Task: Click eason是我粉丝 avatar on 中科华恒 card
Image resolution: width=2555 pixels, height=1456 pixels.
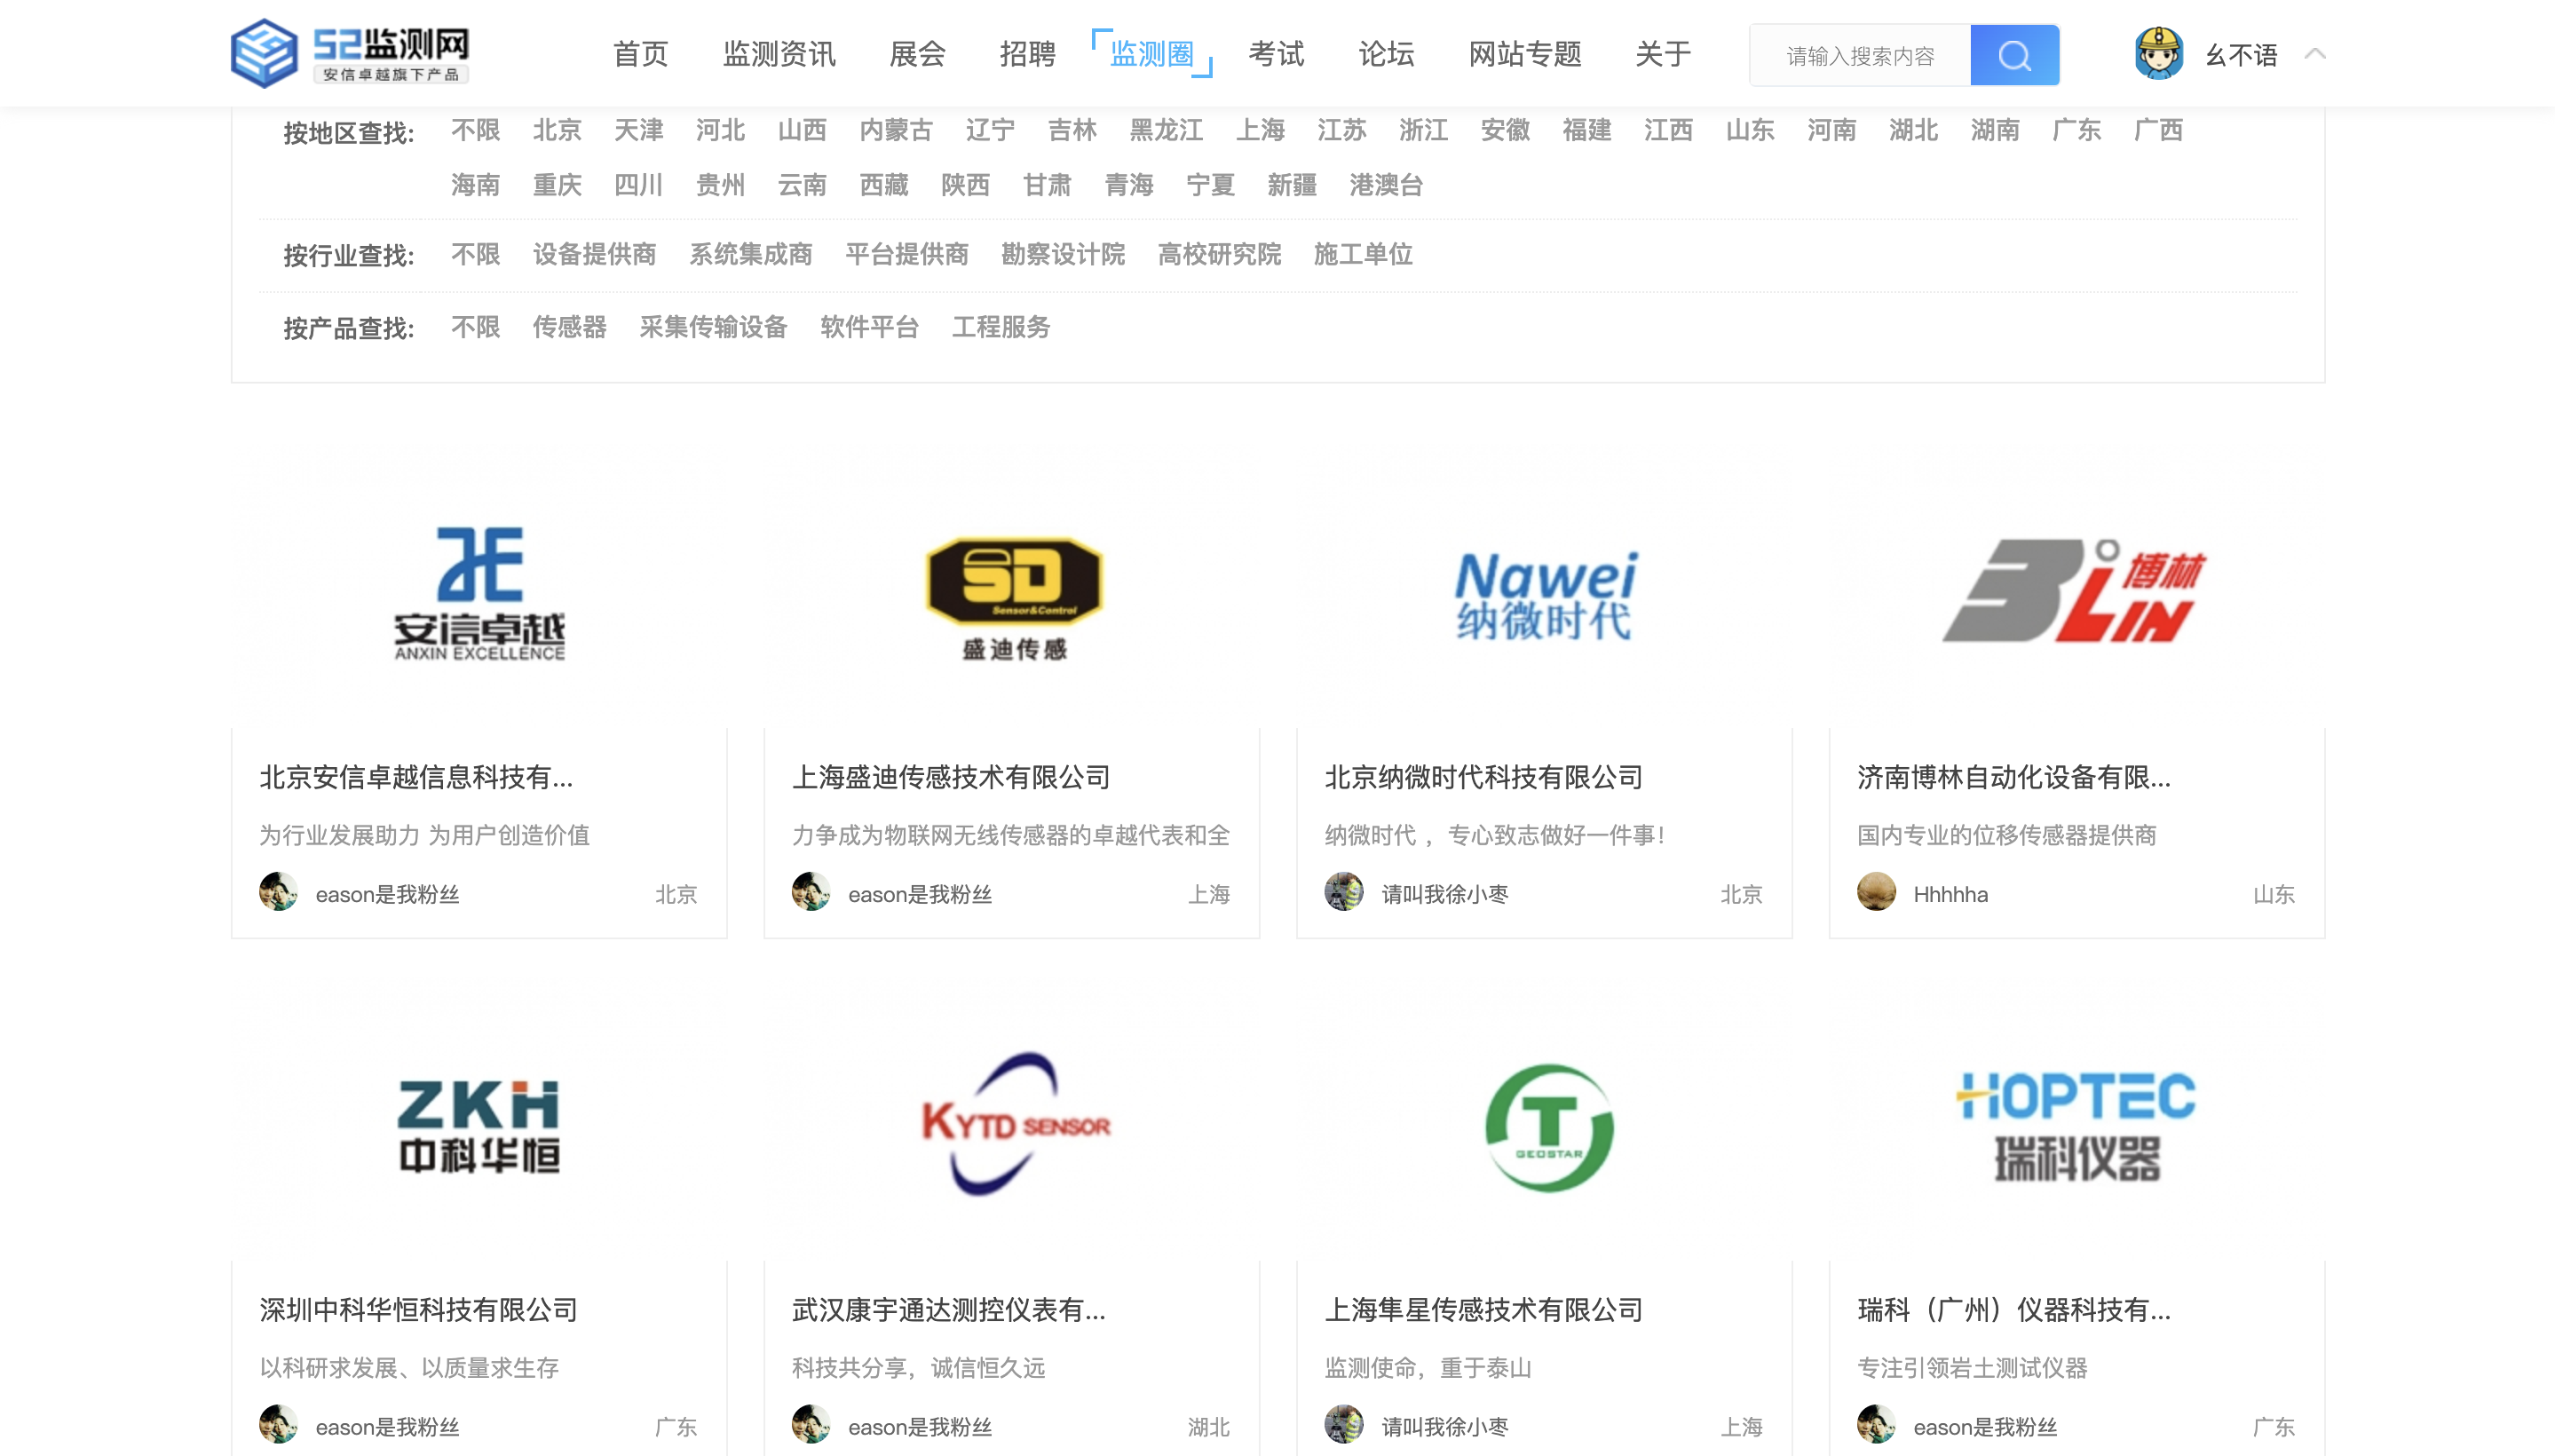Action: (278, 1425)
